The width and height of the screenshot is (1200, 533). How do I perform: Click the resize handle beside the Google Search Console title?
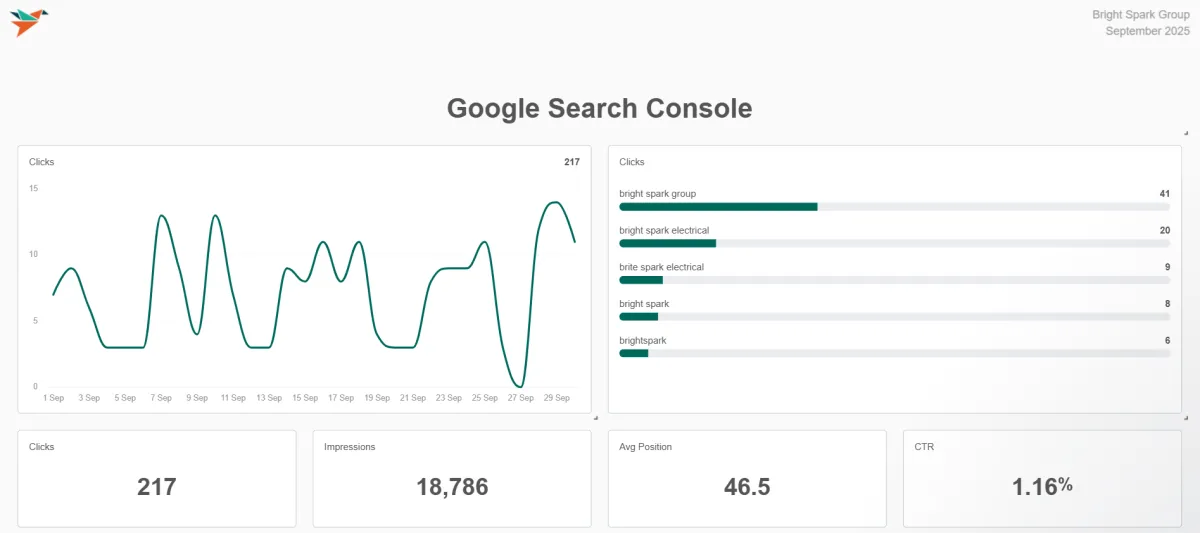coord(1185,133)
